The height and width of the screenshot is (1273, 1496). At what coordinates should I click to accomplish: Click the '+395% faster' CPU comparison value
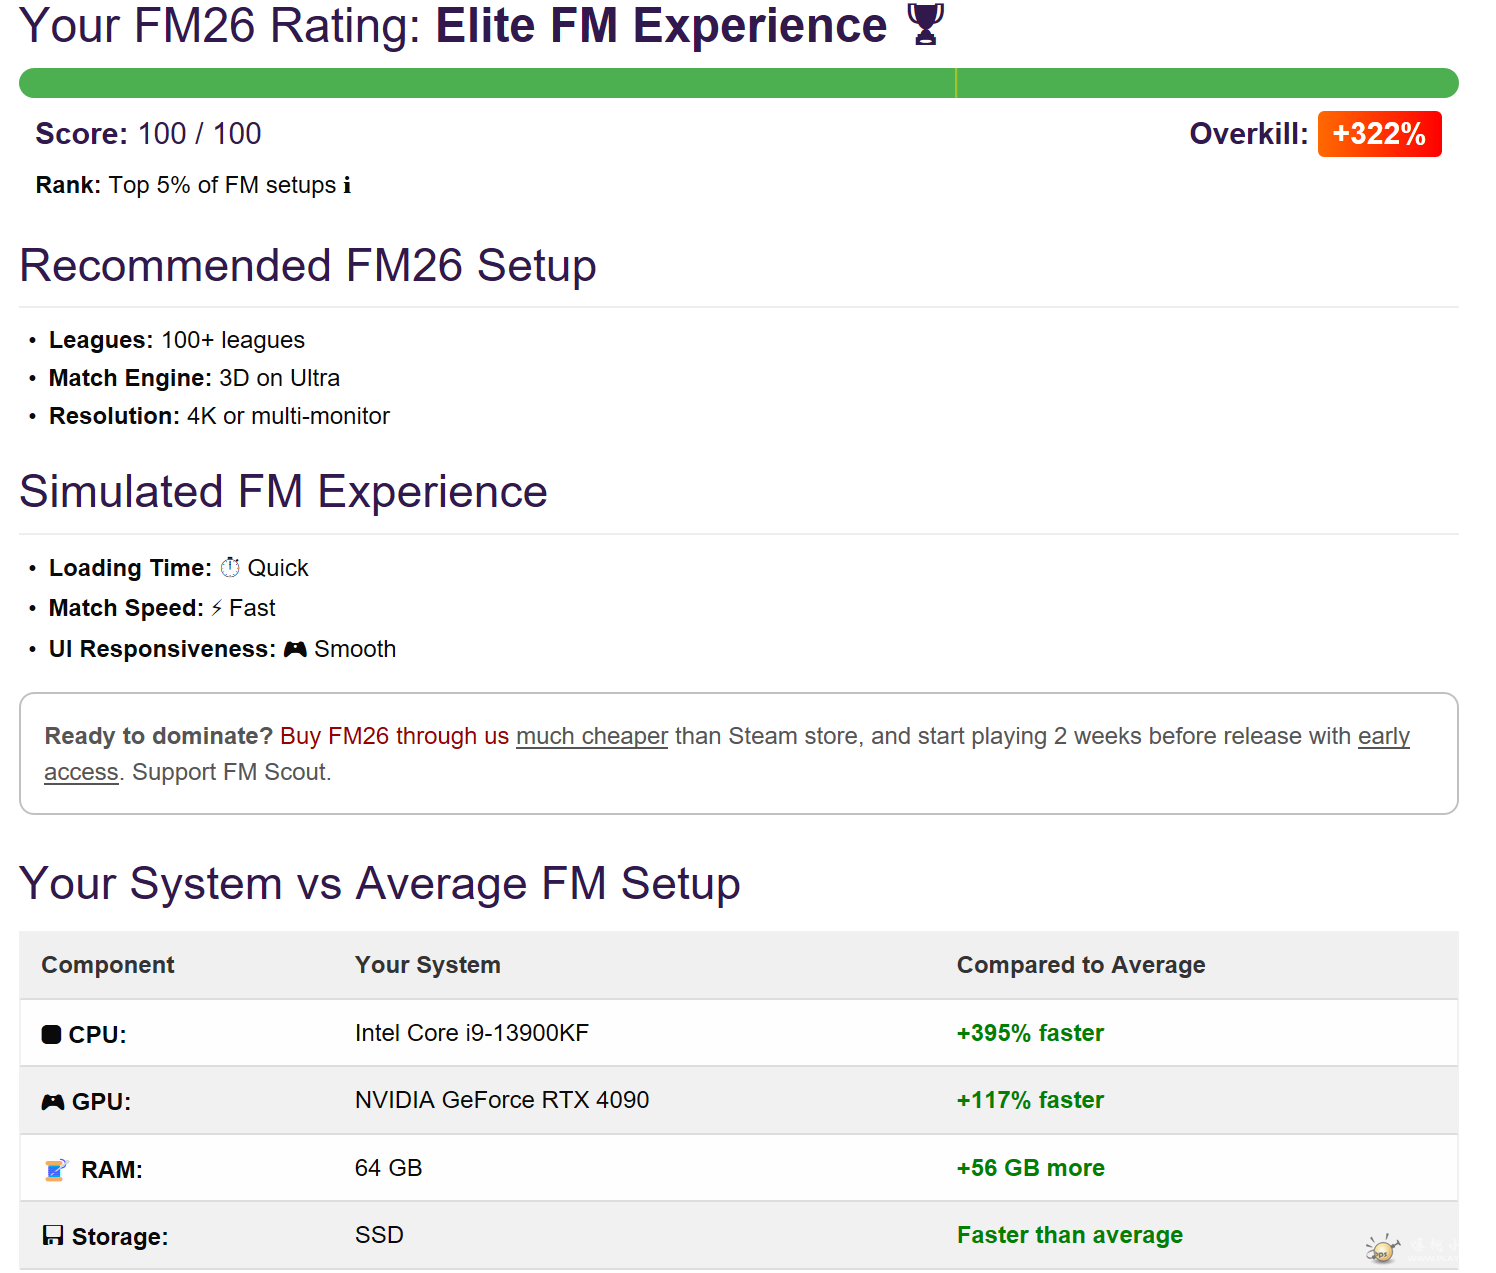[1029, 1033]
